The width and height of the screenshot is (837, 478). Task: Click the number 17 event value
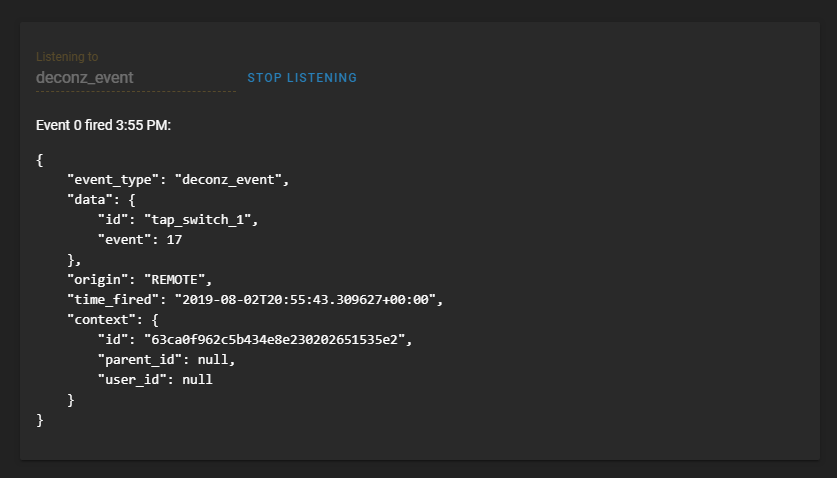[x=175, y=240]
